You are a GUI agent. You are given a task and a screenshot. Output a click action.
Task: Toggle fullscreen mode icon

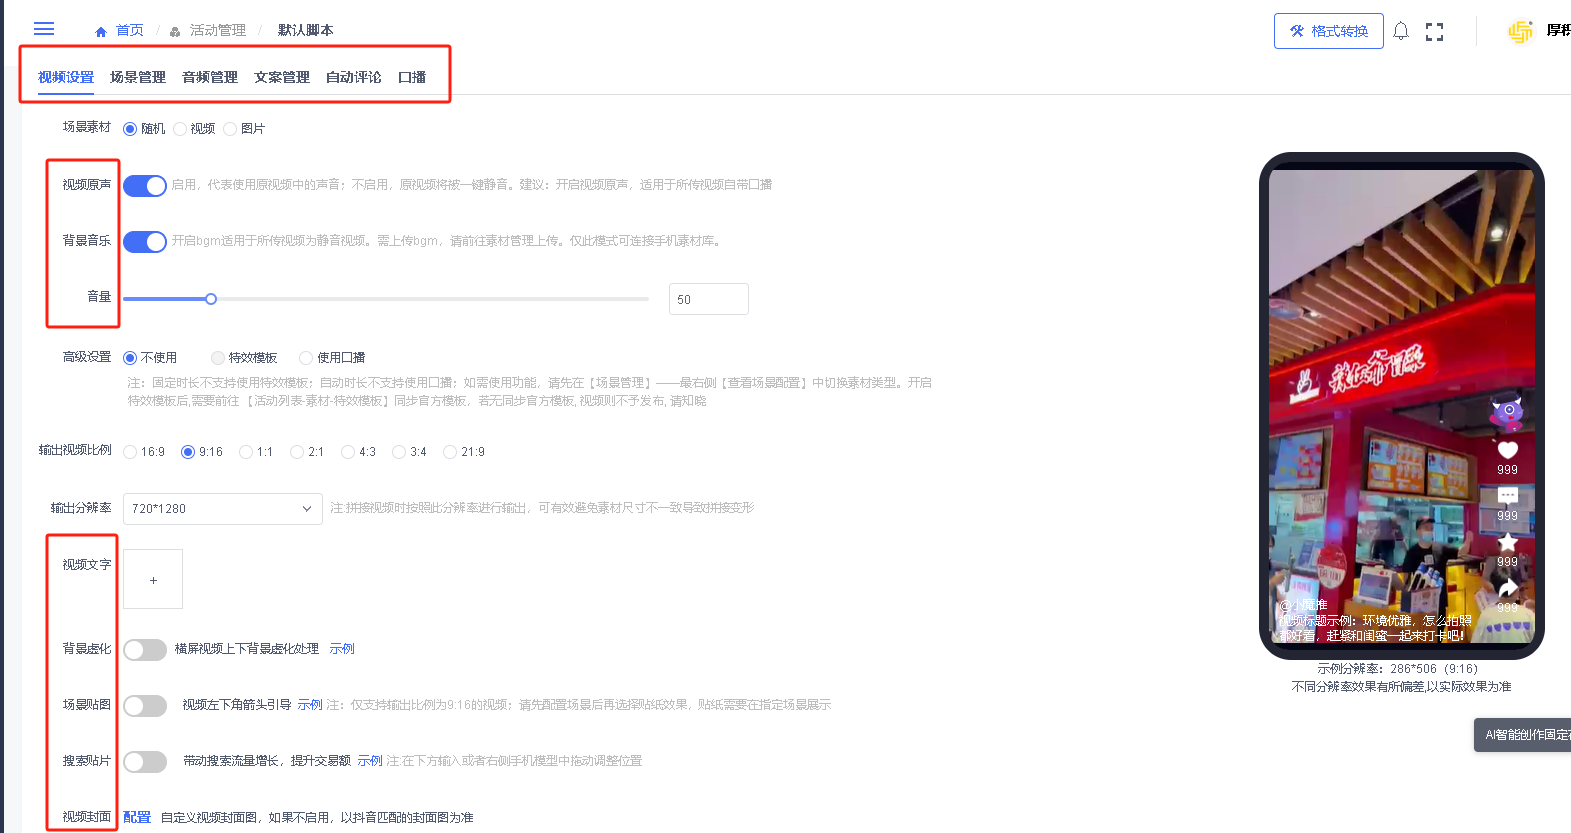pyautogui.click(x=1434, y=31)
